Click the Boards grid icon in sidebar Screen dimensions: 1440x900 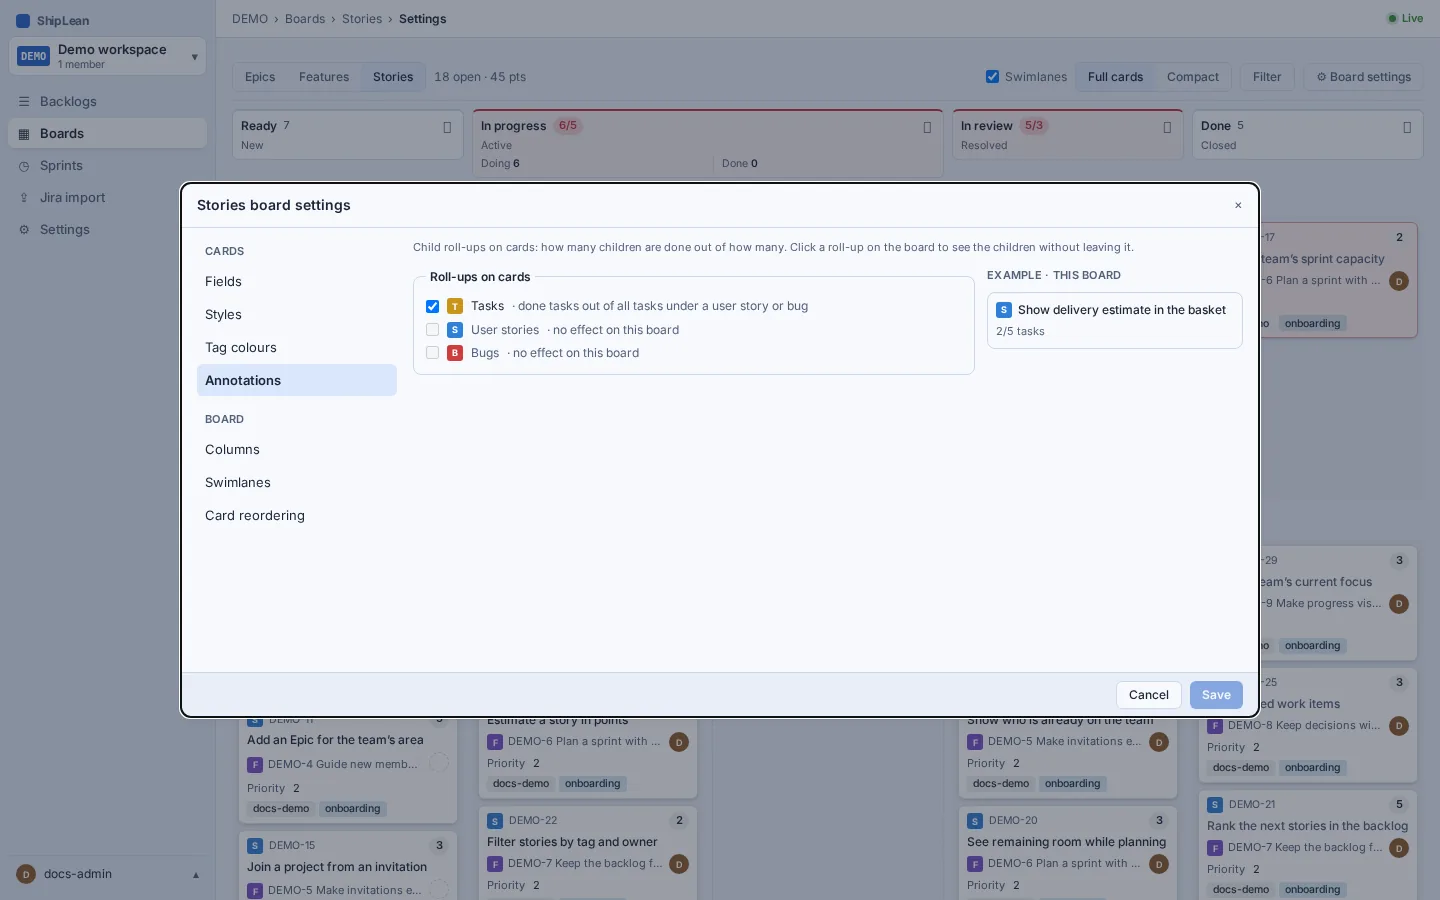[x=24, y=134]
